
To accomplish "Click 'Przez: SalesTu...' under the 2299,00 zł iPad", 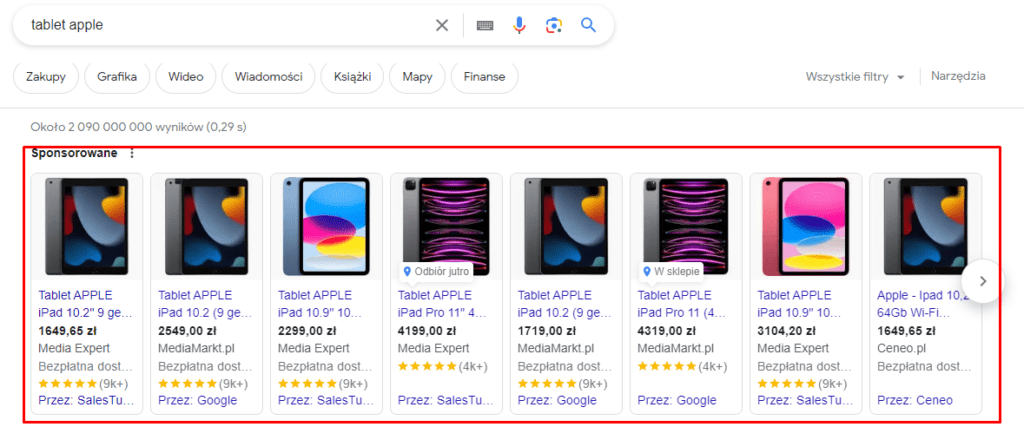I will (325, 400).
